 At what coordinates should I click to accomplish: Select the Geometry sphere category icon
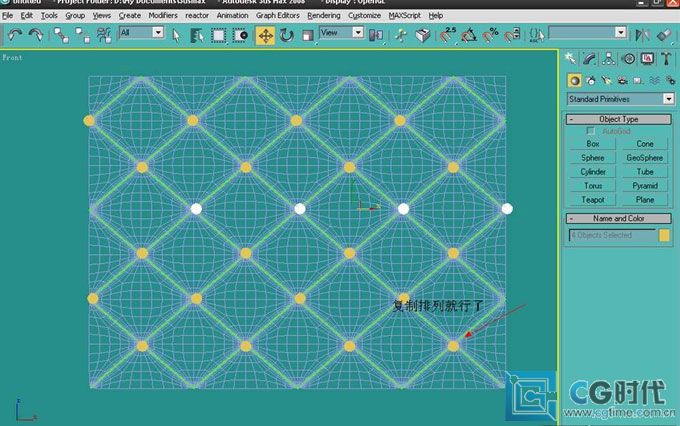tap(575, 80)
